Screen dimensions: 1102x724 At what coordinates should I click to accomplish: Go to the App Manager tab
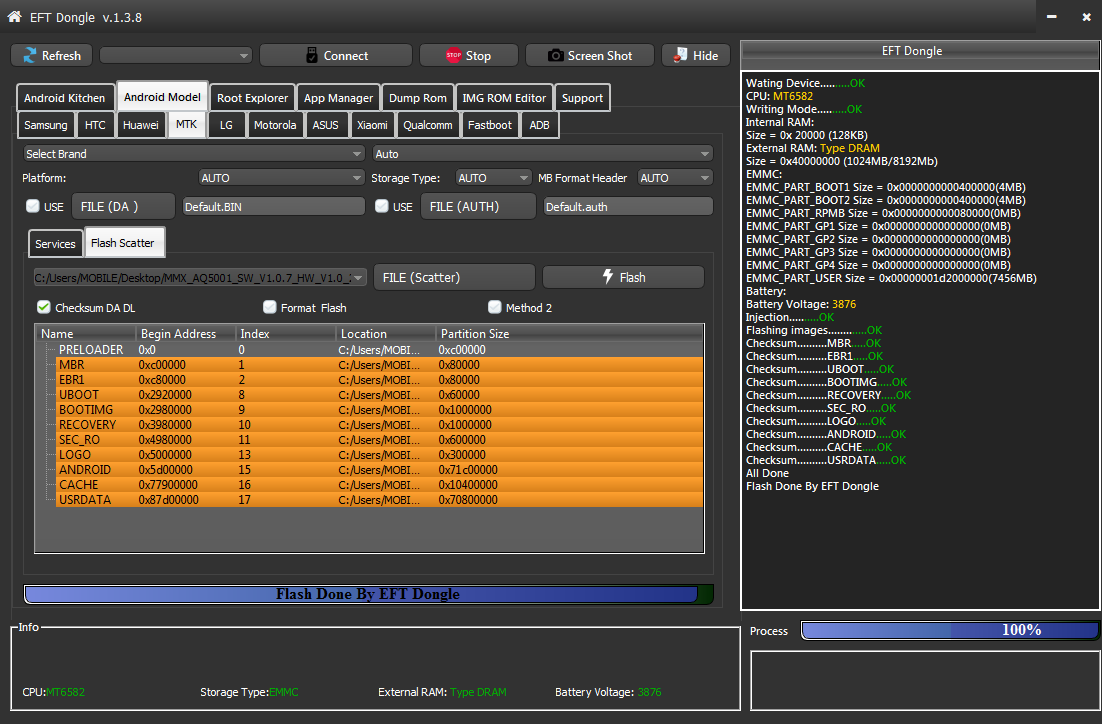338,98
